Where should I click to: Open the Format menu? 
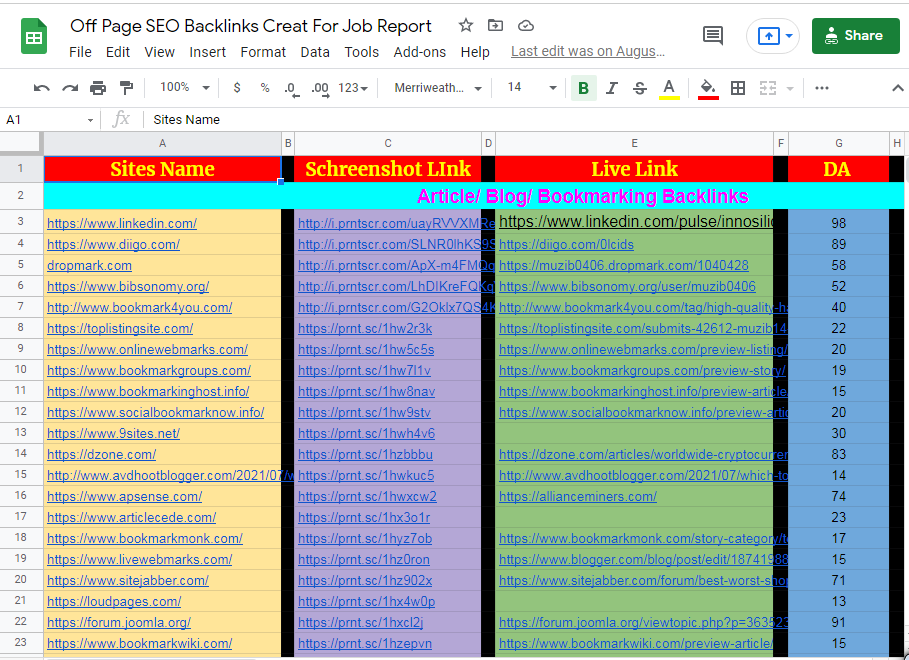263,52
